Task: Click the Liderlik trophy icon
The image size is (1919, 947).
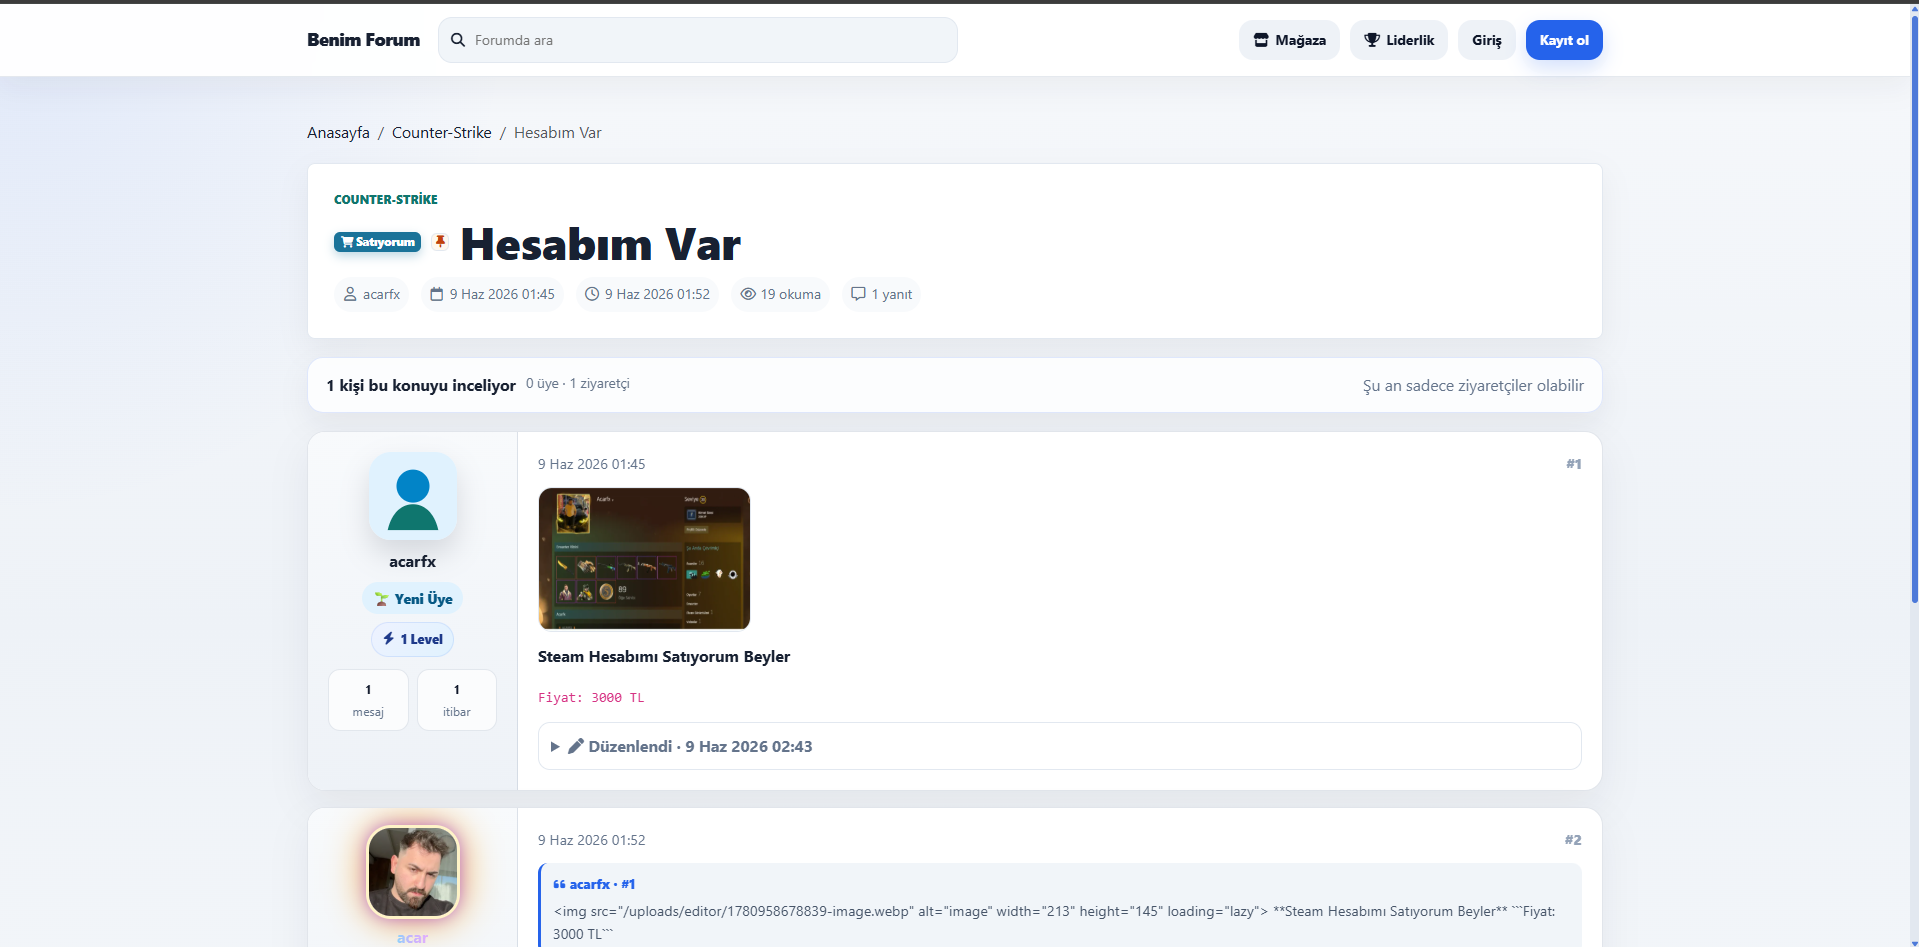Action: point(1372,40)
